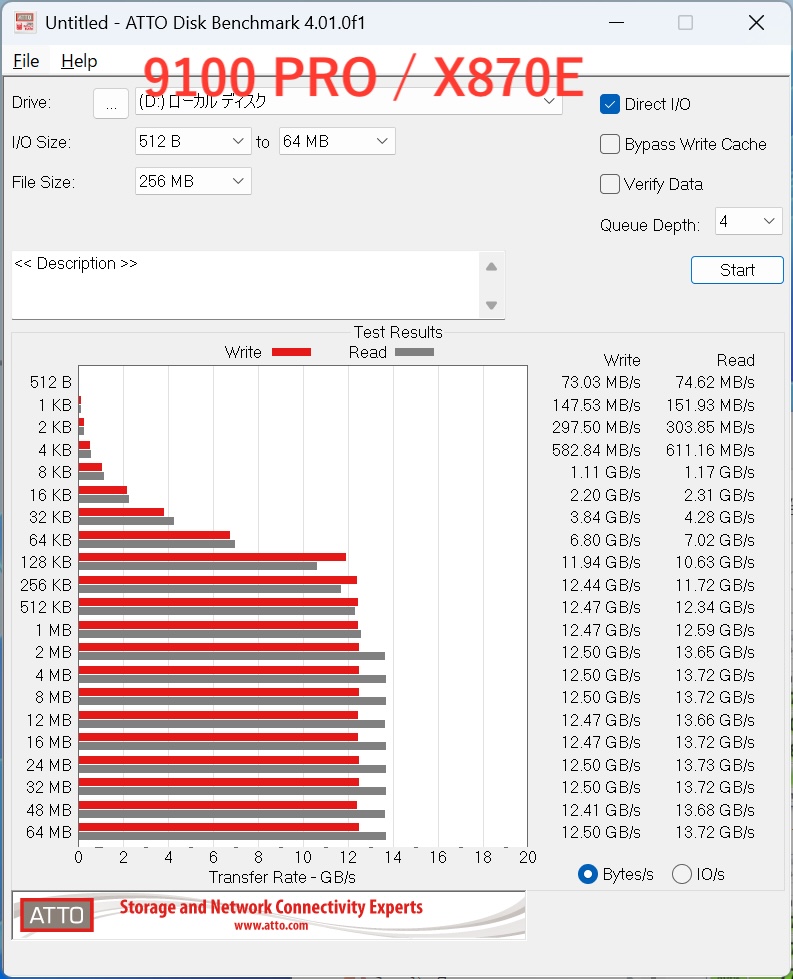Click the red Write legend swatch
This screenshot has width=793, height=979.
(x=292, y=352)
